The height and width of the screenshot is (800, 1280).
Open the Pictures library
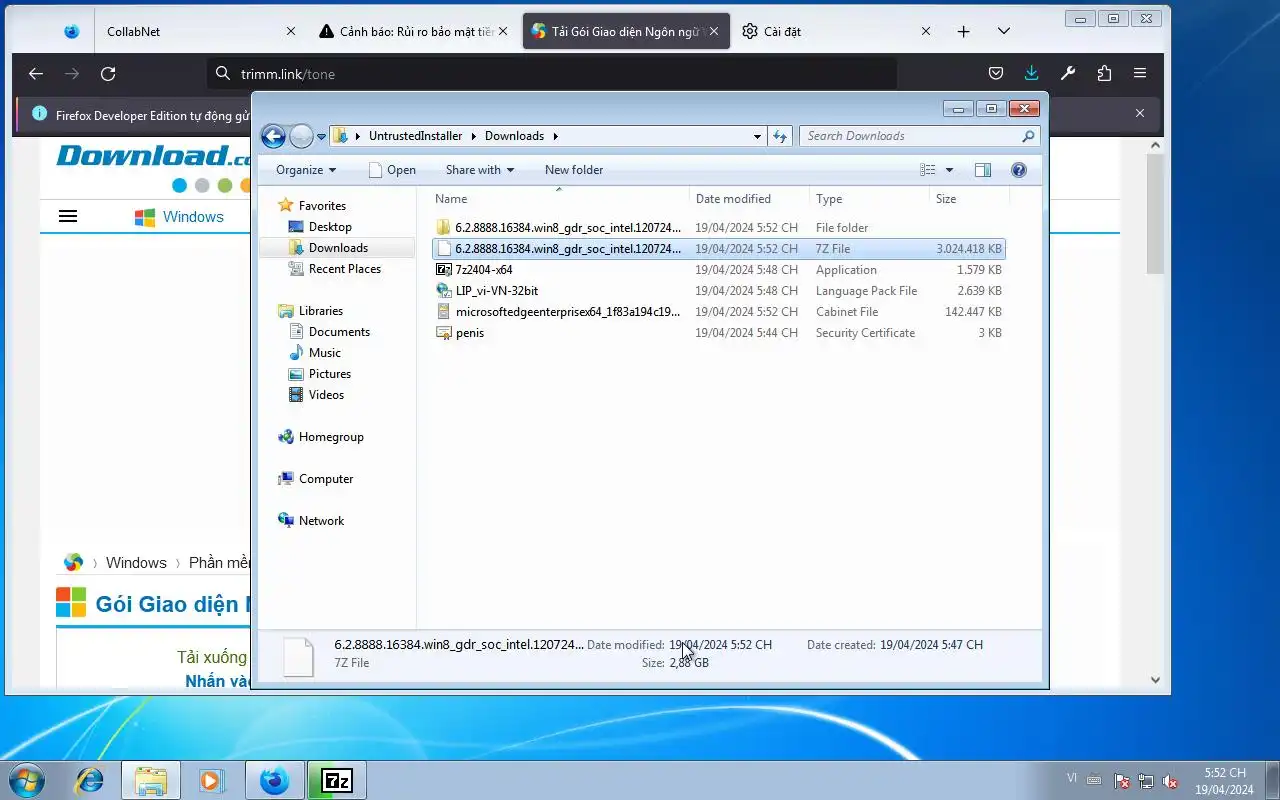(330, 374)
